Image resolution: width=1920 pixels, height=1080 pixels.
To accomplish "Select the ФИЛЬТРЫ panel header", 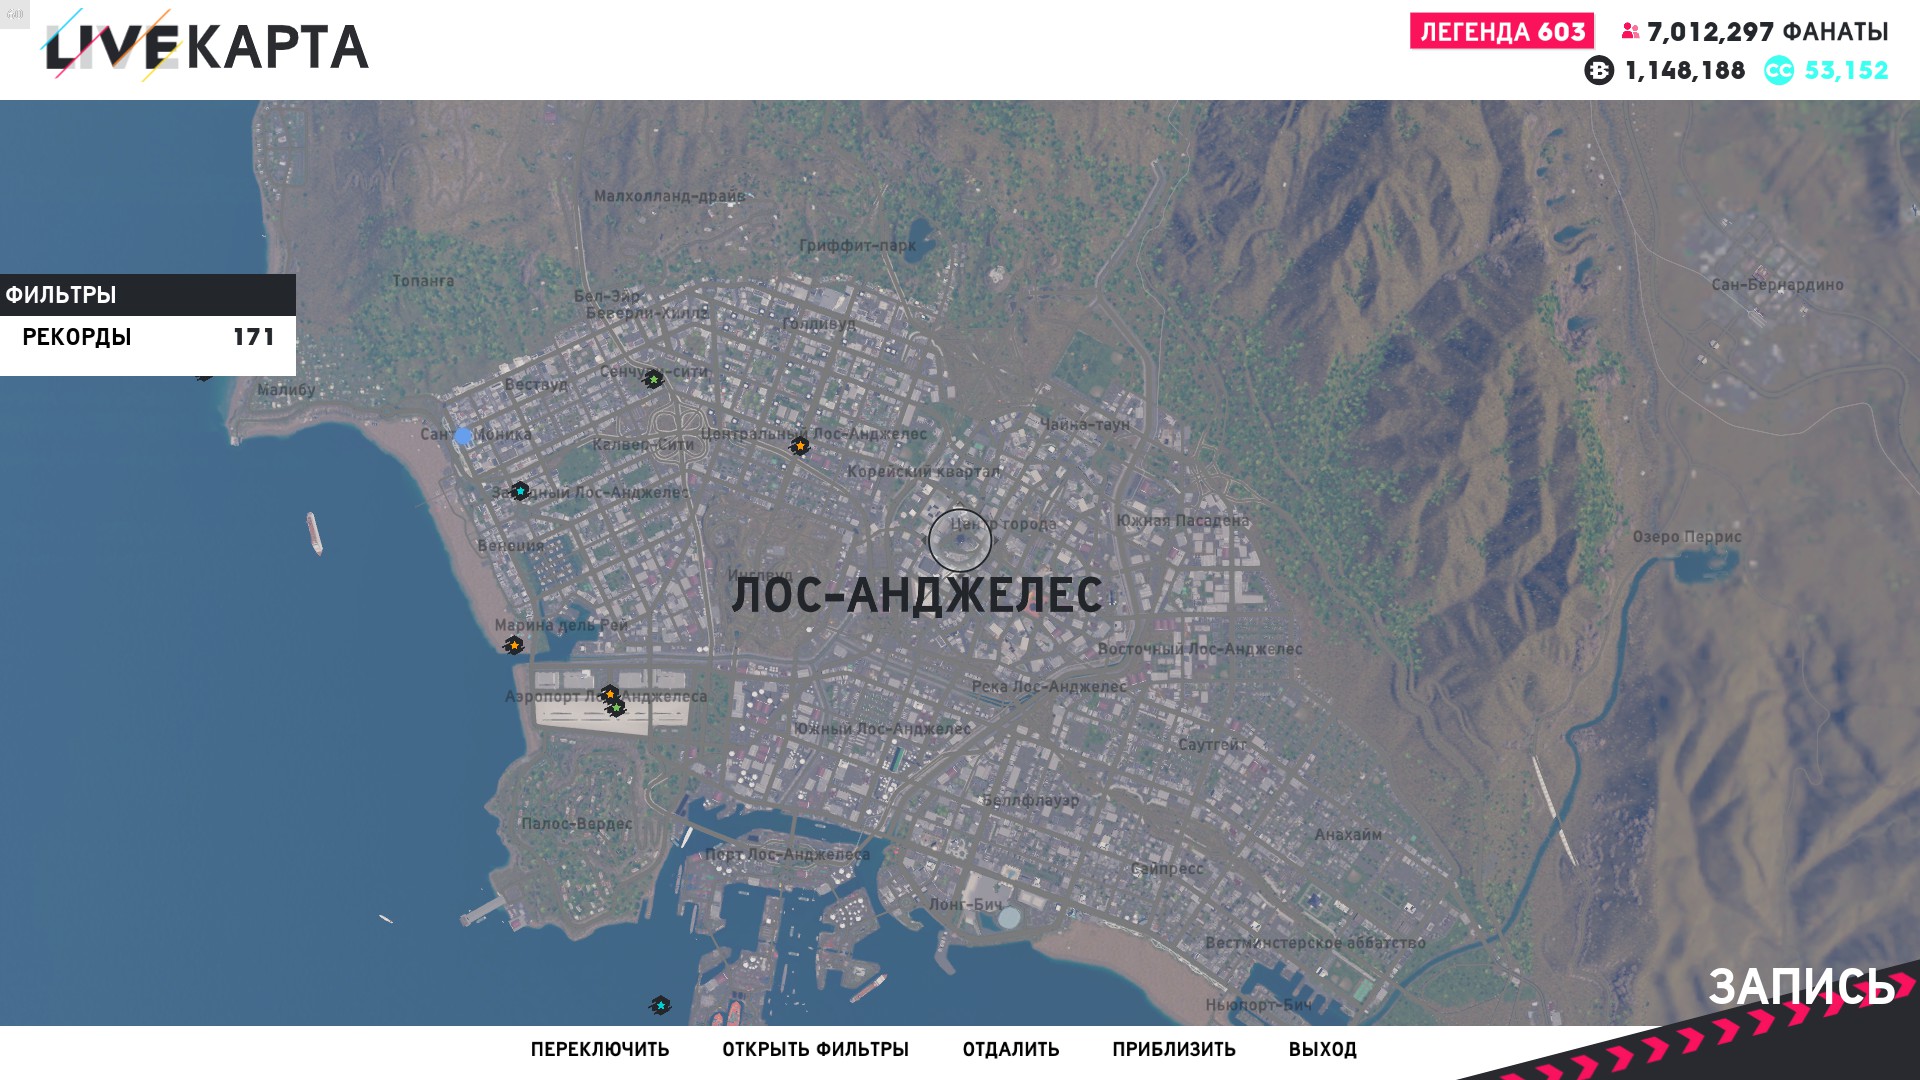I will [148, 295].
